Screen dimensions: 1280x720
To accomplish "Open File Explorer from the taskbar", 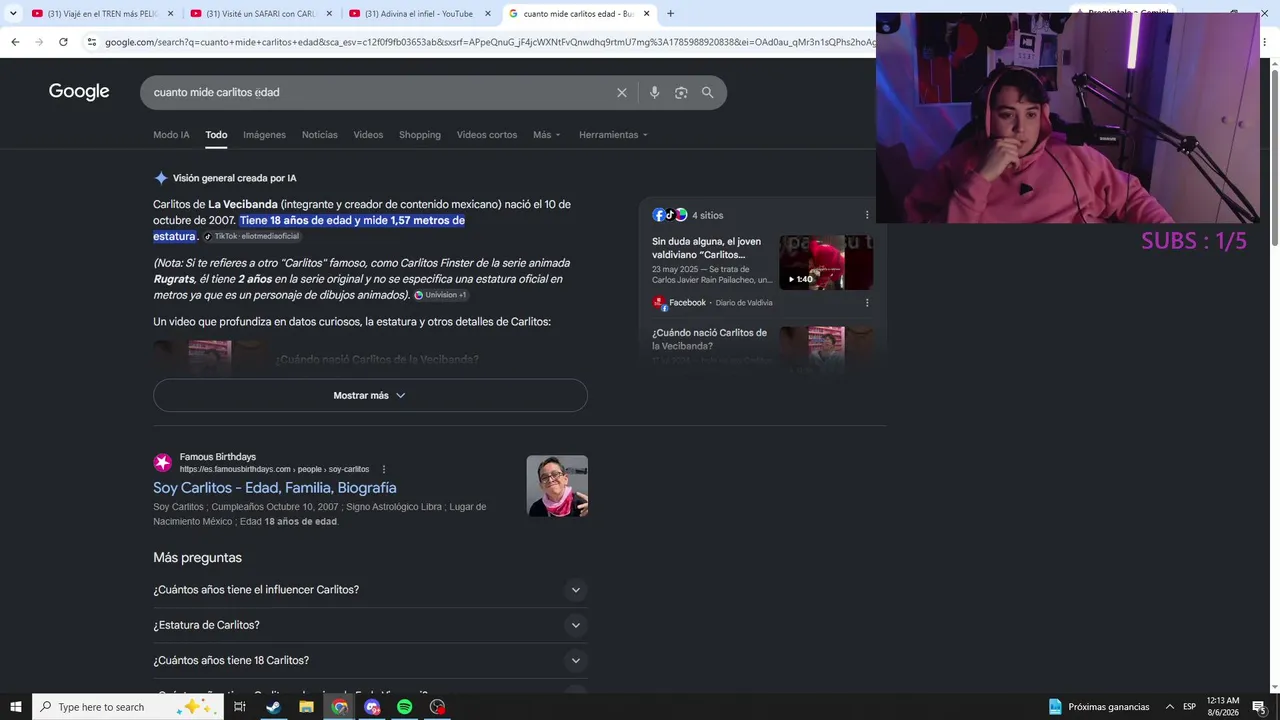I will coord(306,707).
